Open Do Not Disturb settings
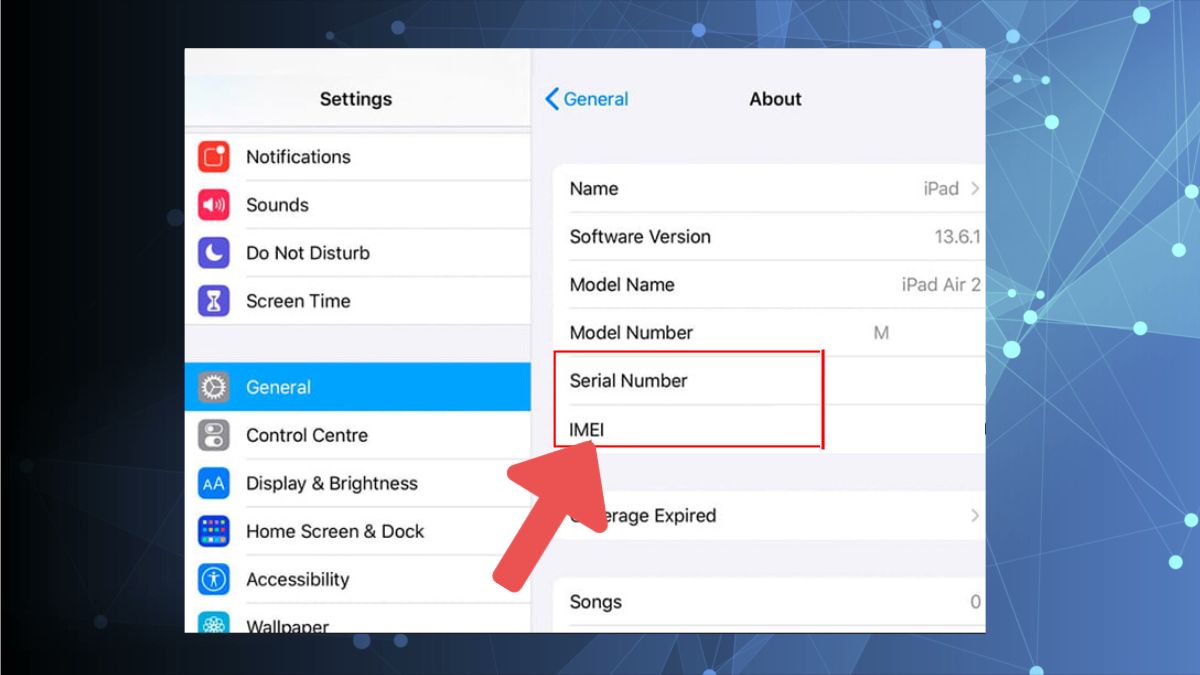 [x=358, y=253]
